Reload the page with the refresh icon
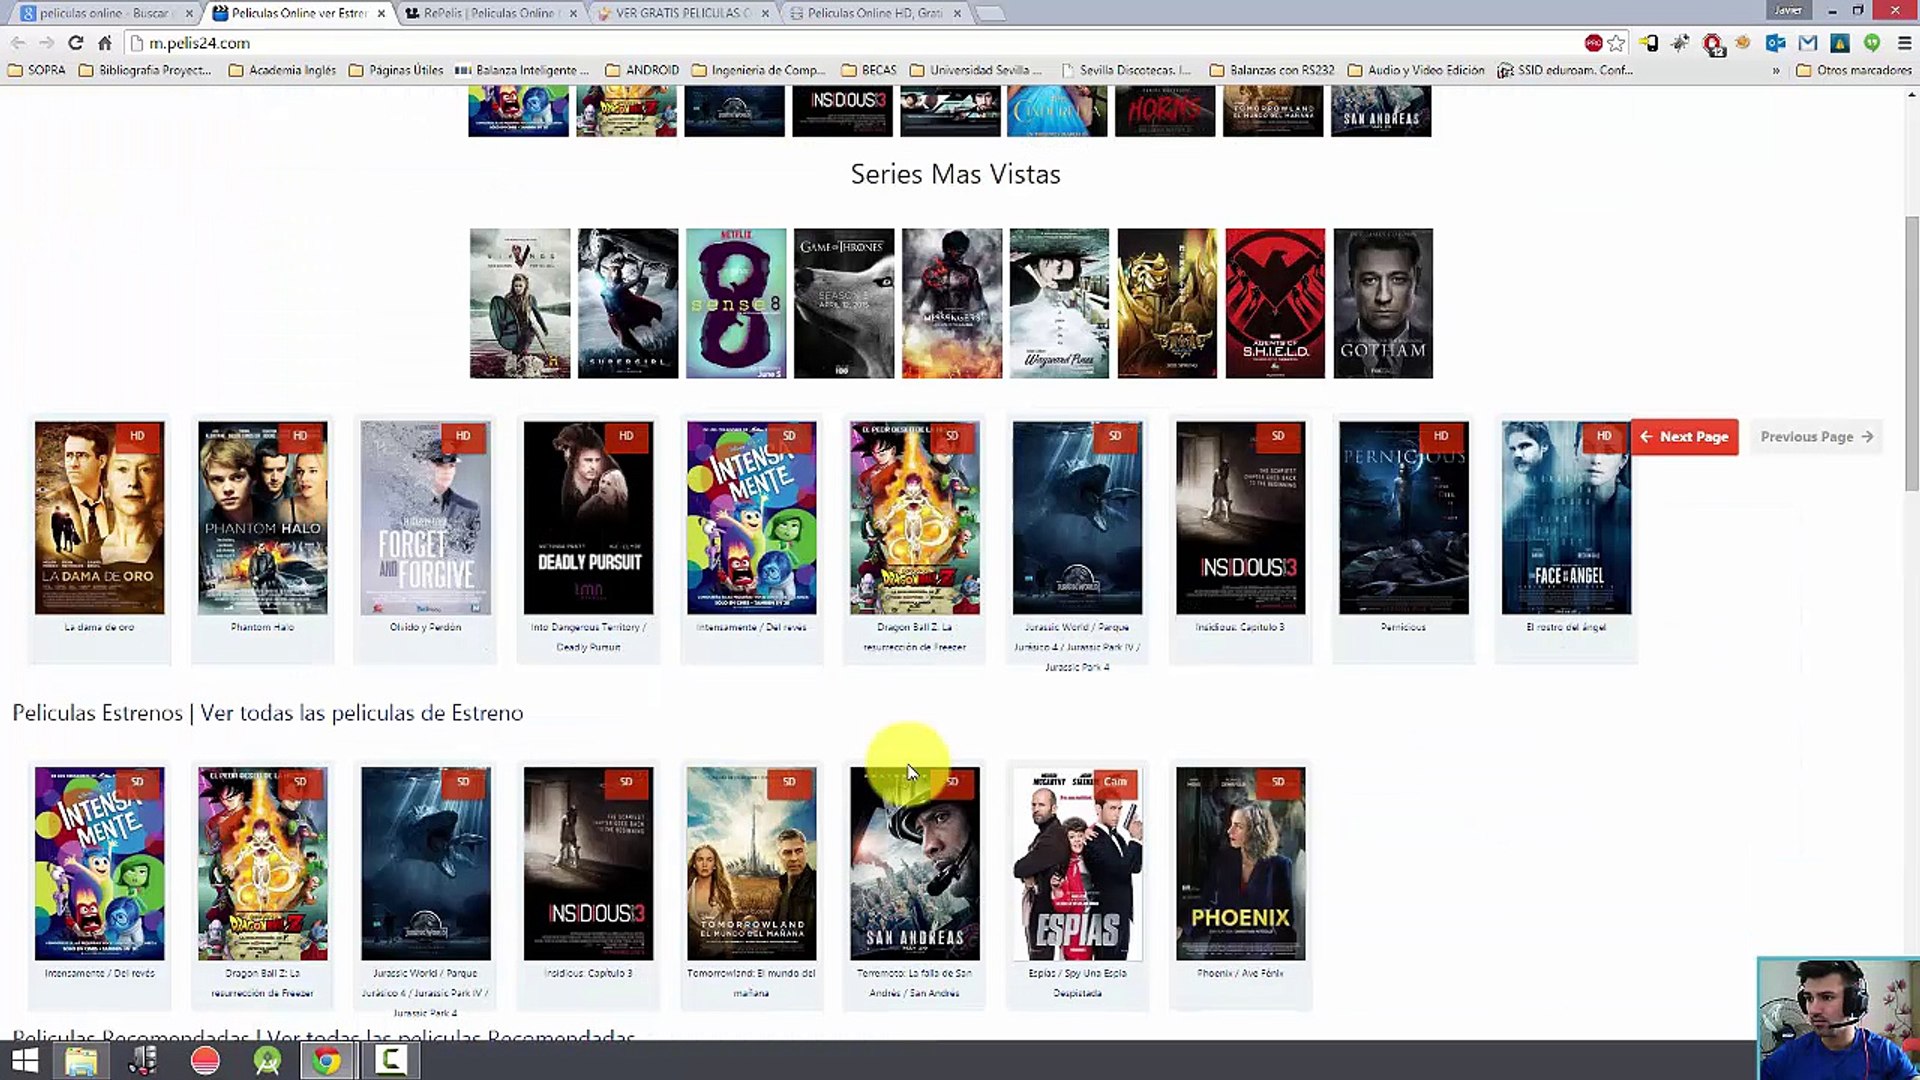This screenshot has width=1920, height=1080. [76, 43]
